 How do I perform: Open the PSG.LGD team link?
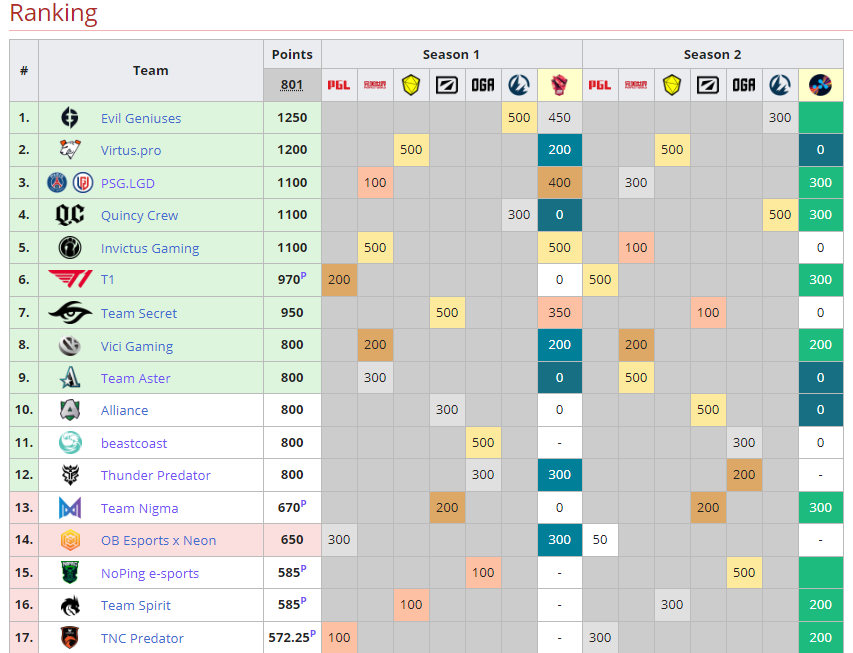(128, 183)
